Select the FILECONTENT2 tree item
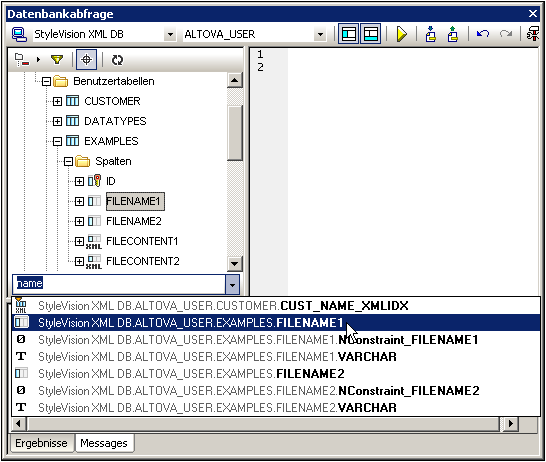The height and width of the screenshot is (462, 546). tap(143, 261)
